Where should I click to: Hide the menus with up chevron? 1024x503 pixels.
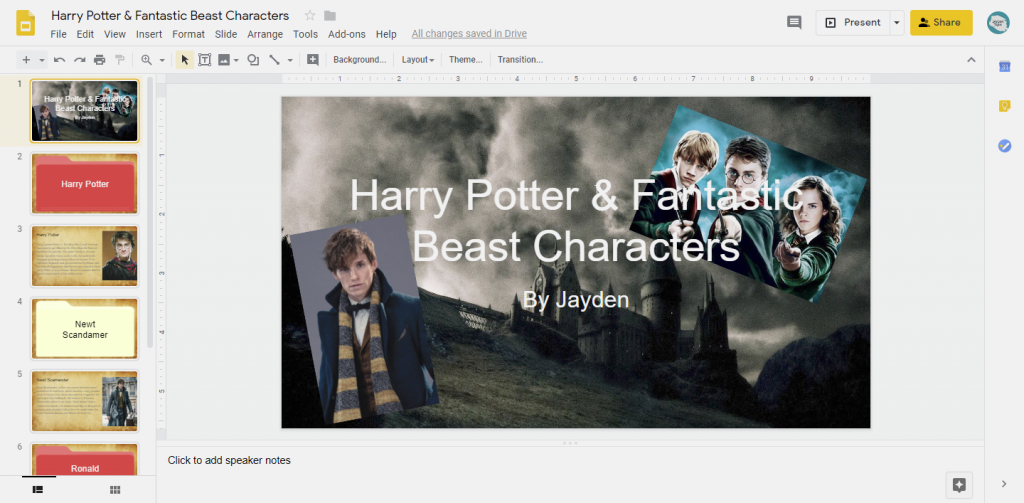[x=971, y=60]
